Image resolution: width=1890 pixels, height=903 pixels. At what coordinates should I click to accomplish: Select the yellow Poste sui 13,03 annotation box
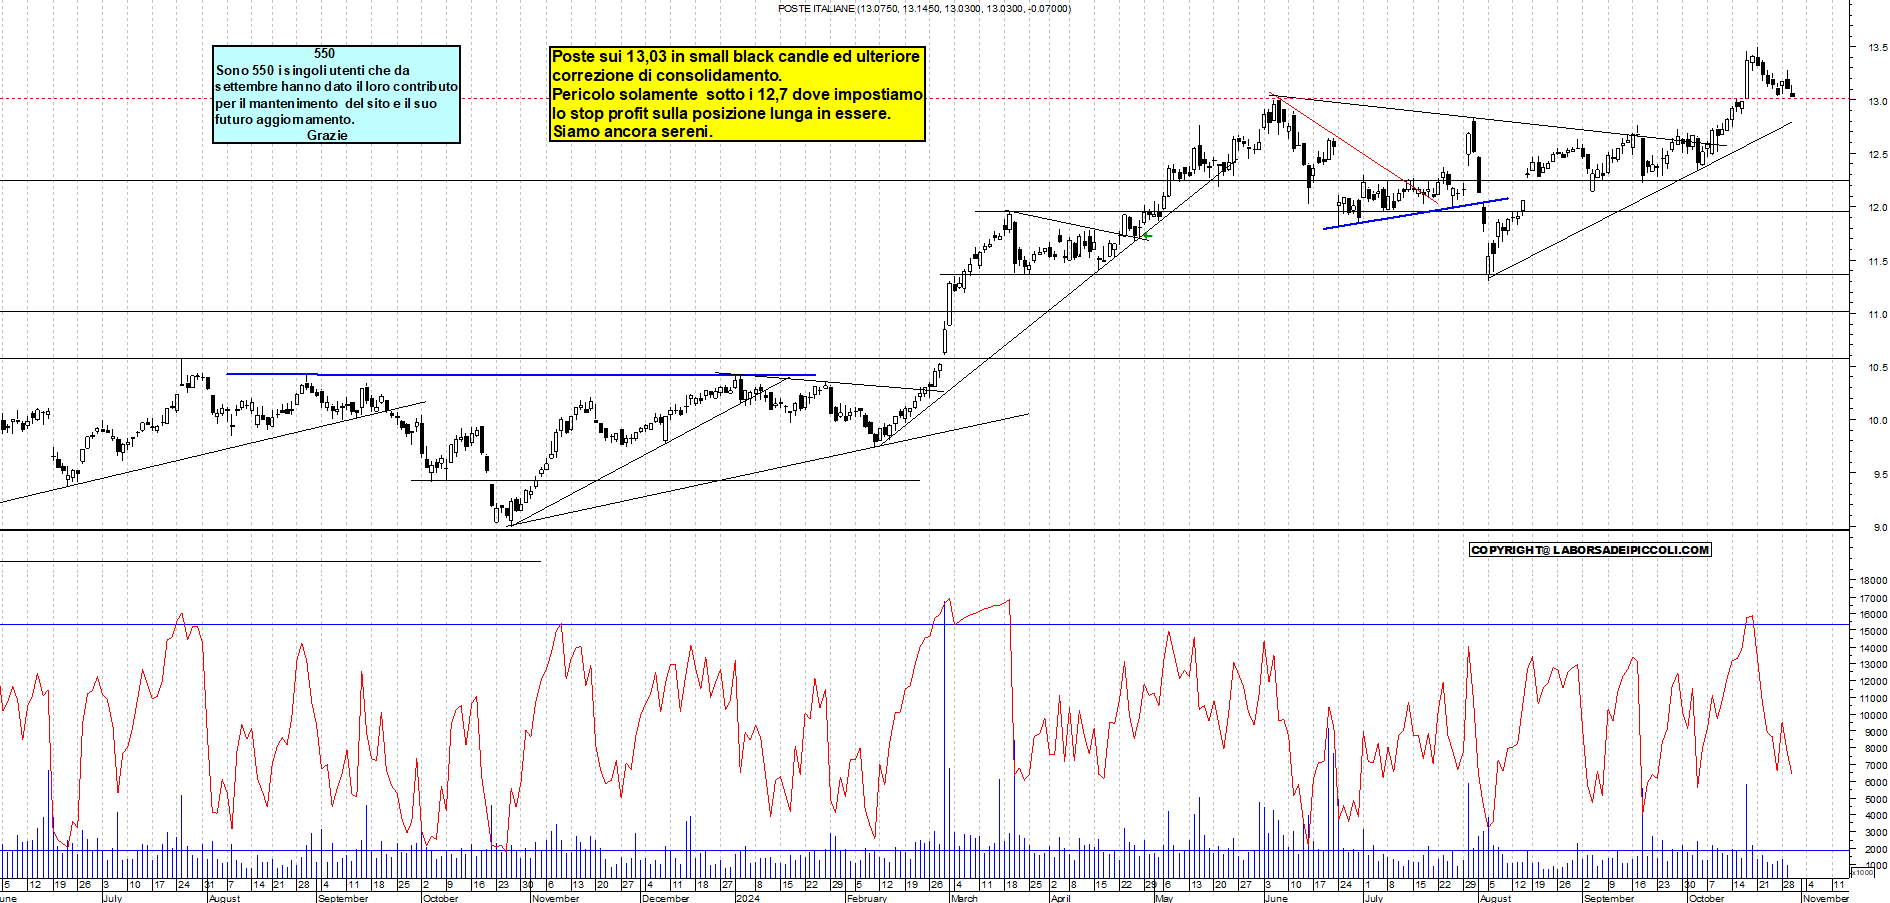coord(737,94)
